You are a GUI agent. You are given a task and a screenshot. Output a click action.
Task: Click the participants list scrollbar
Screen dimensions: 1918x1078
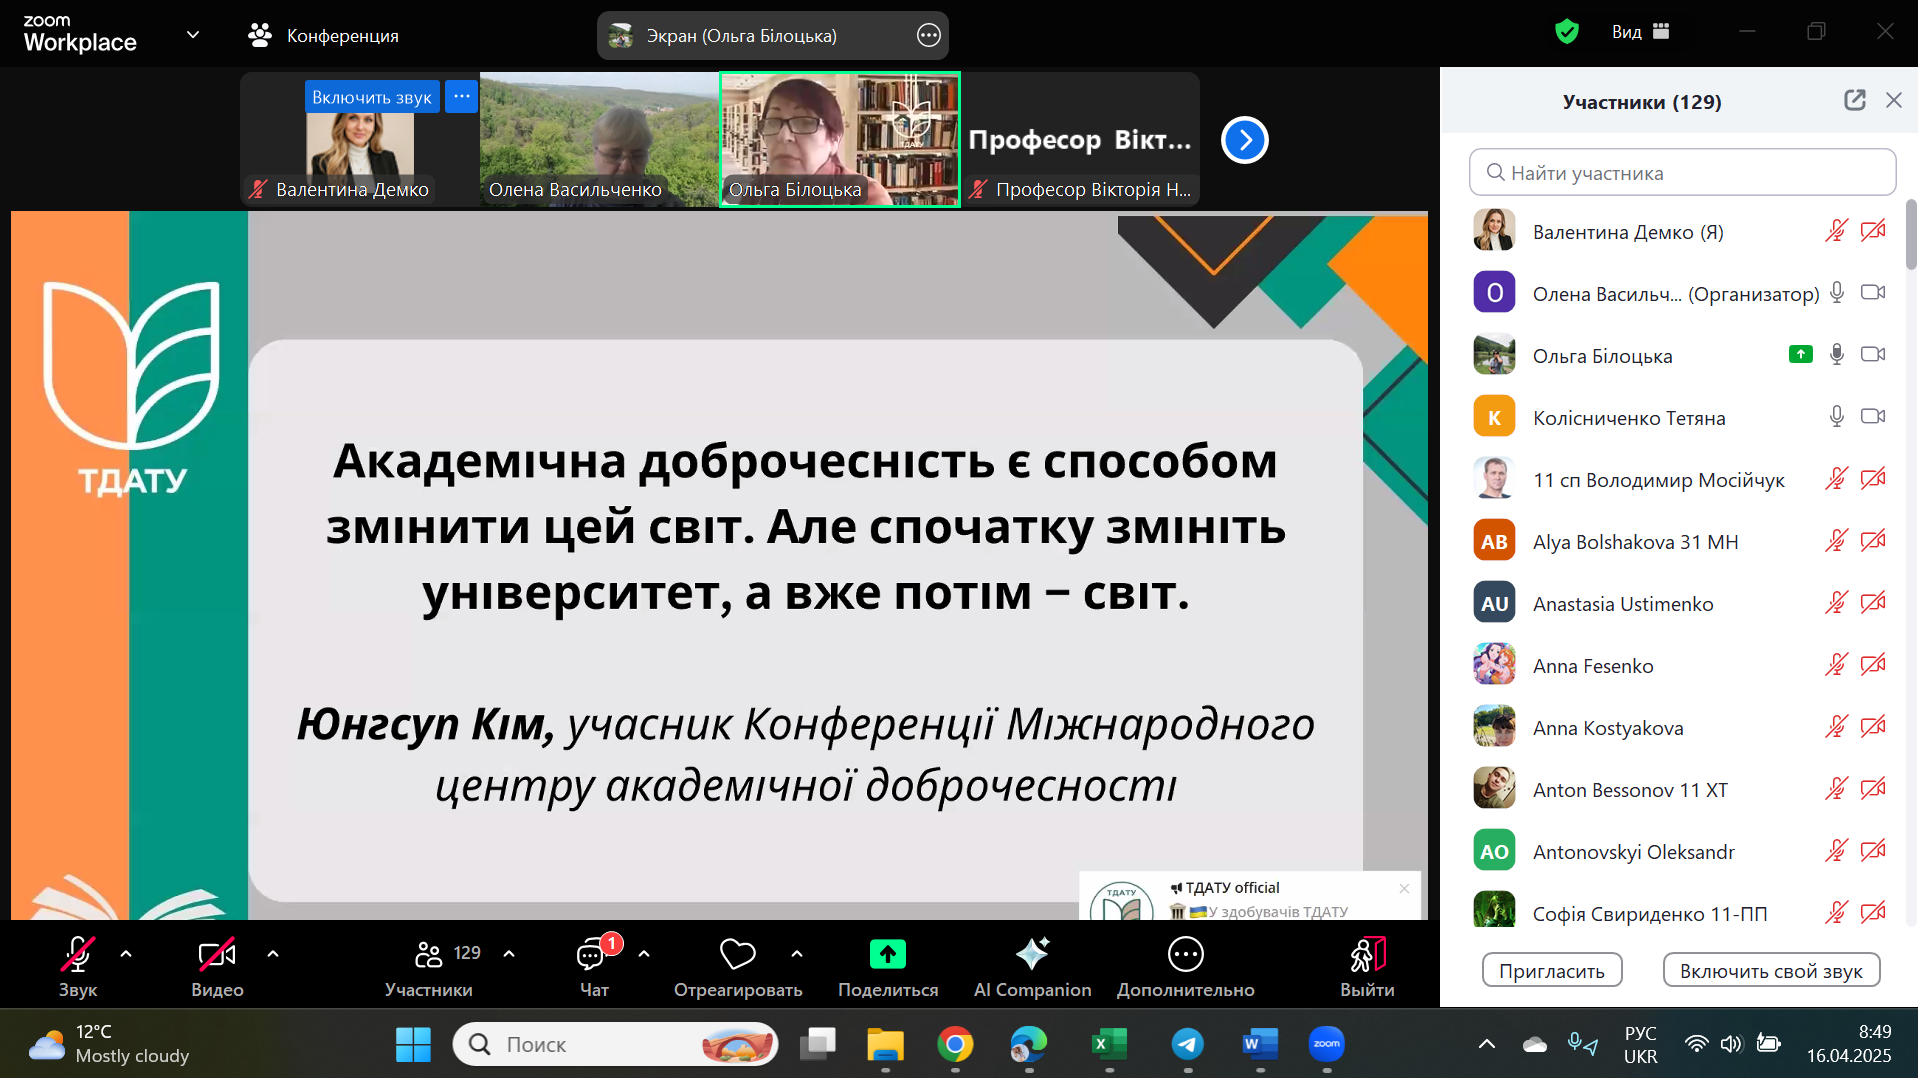coord(1911,236)
